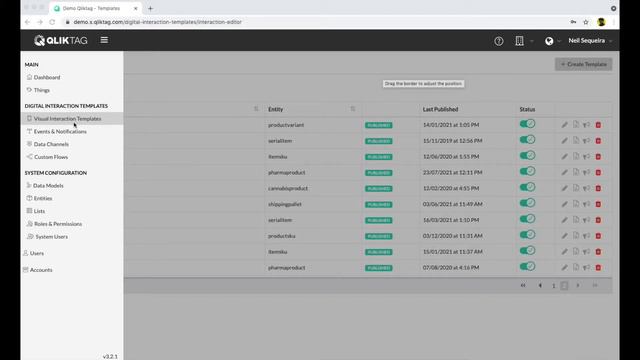This screenshot has height=360, width=640.
Task: Delete the productsku template
Action: pyautogui.click(x=598, y=236)
